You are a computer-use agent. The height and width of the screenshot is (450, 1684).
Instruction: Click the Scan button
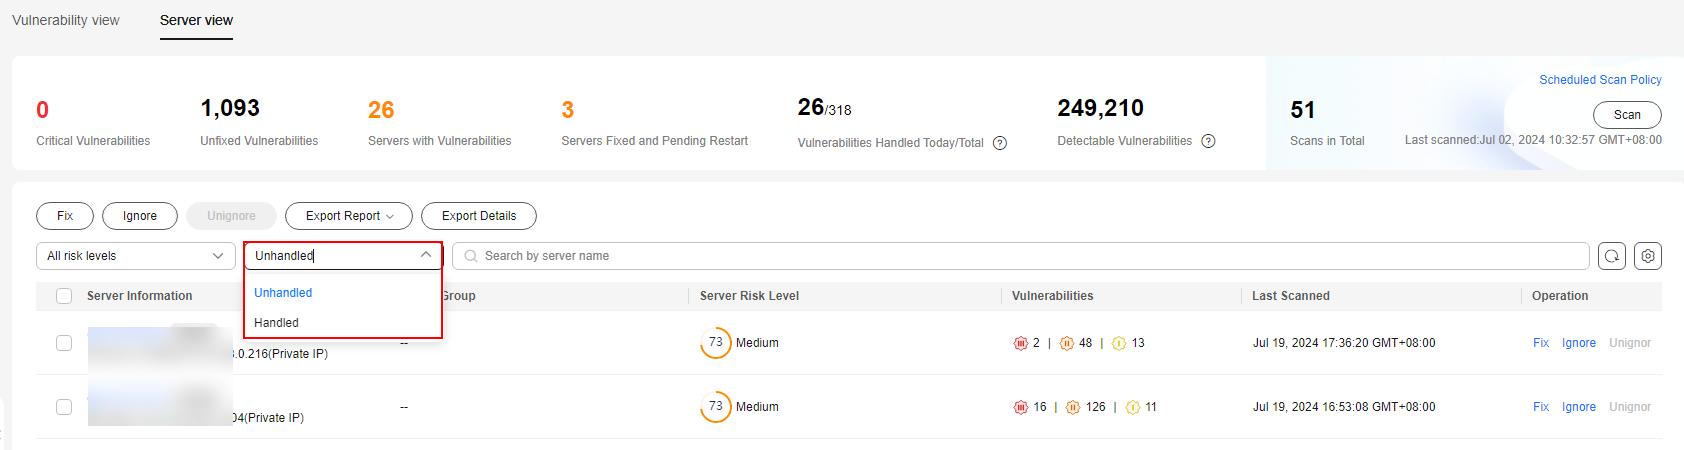pos(1627,115)
